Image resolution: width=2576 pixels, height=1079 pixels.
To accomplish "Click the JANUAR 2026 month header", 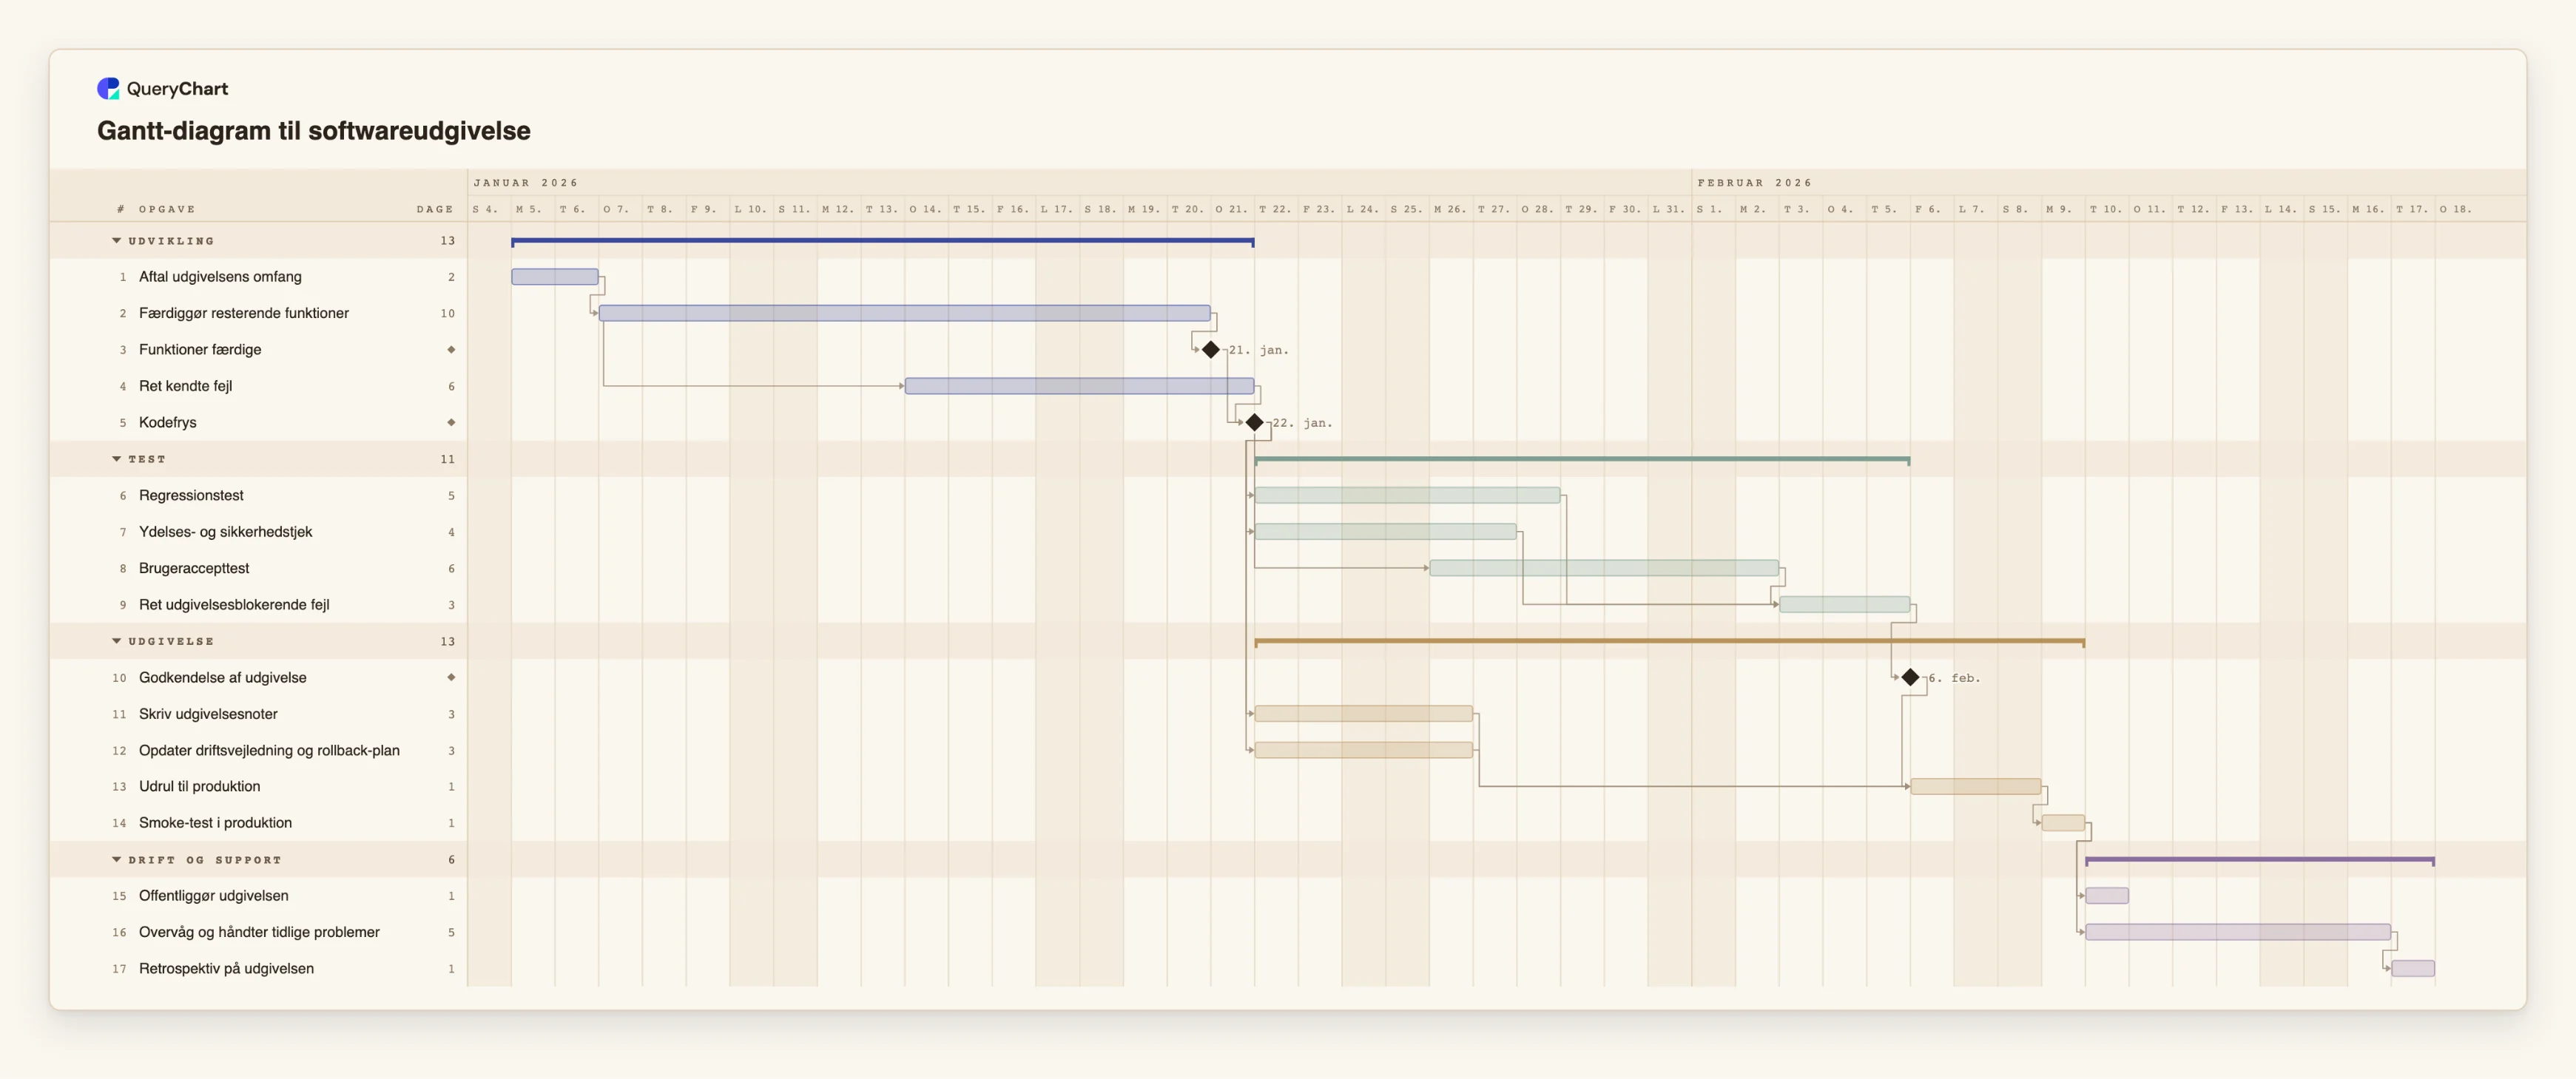I will pyautogui.click(x=526, y=183).
